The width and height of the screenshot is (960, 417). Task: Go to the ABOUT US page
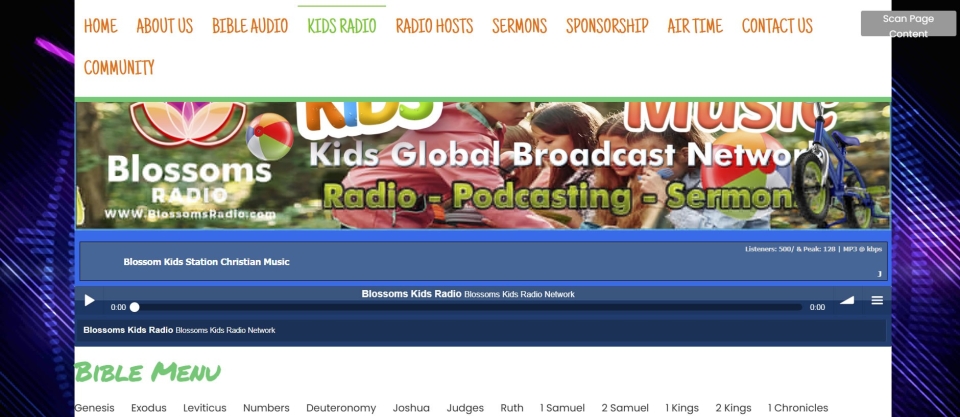tap(164, 27)
